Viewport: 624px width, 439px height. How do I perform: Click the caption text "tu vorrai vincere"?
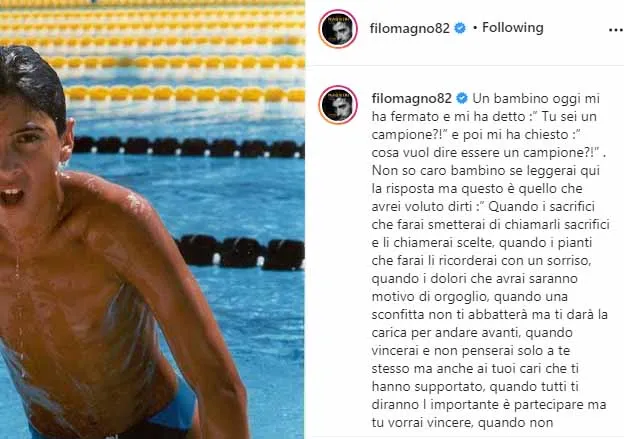(421, 422)
